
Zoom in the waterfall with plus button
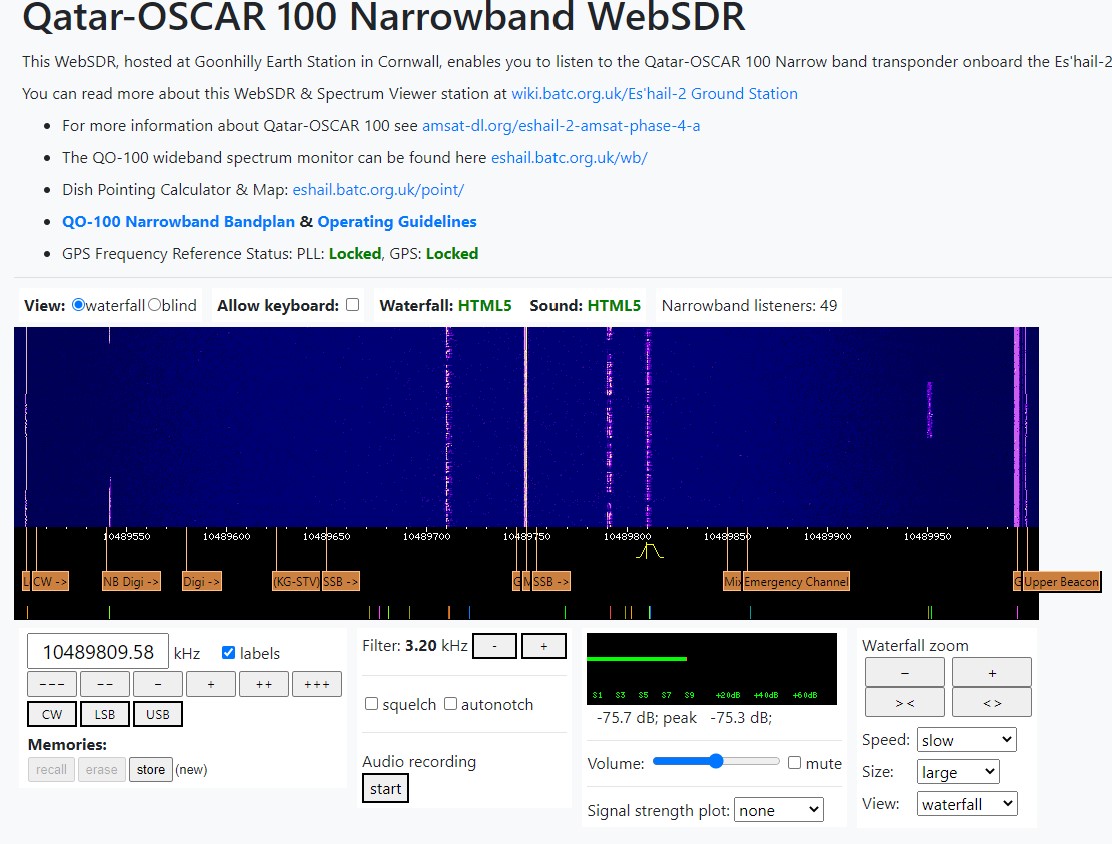click(992, 672)
